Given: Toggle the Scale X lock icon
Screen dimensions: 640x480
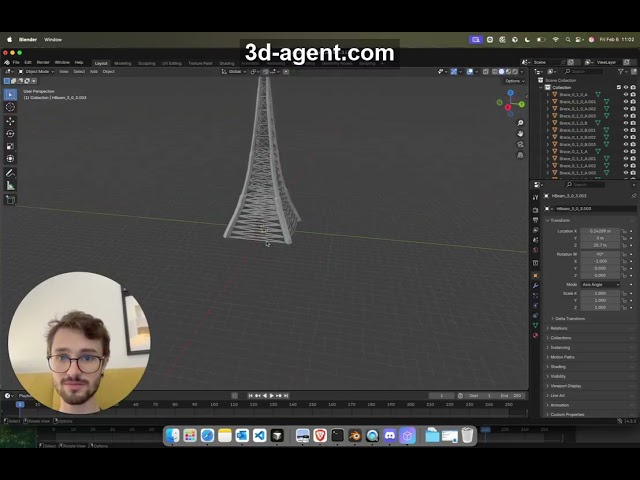Looking at the screenshot, I should point(624,293).
